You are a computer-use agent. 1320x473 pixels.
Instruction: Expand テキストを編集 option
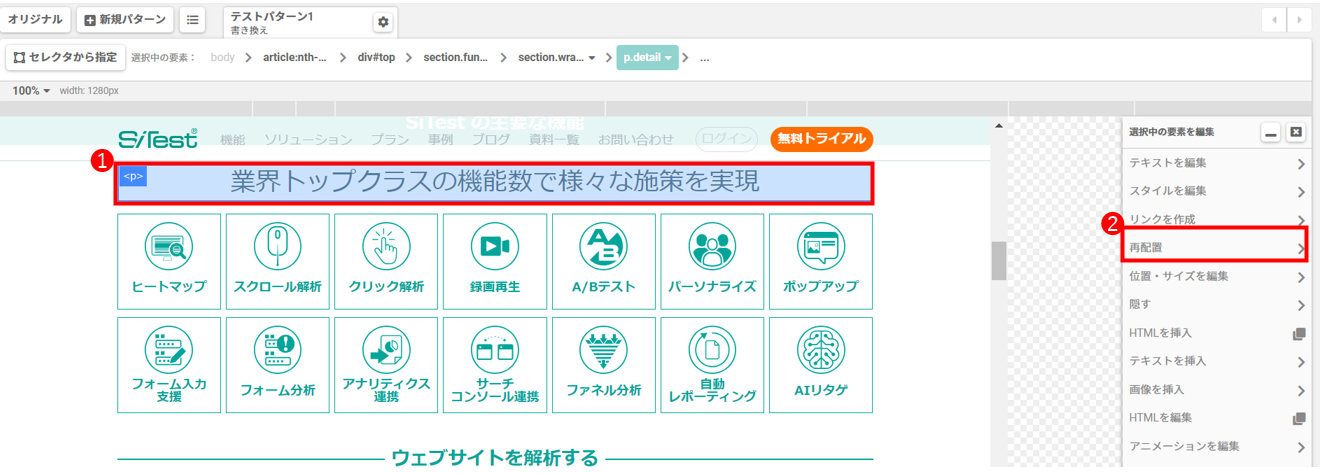point(1216,163)
